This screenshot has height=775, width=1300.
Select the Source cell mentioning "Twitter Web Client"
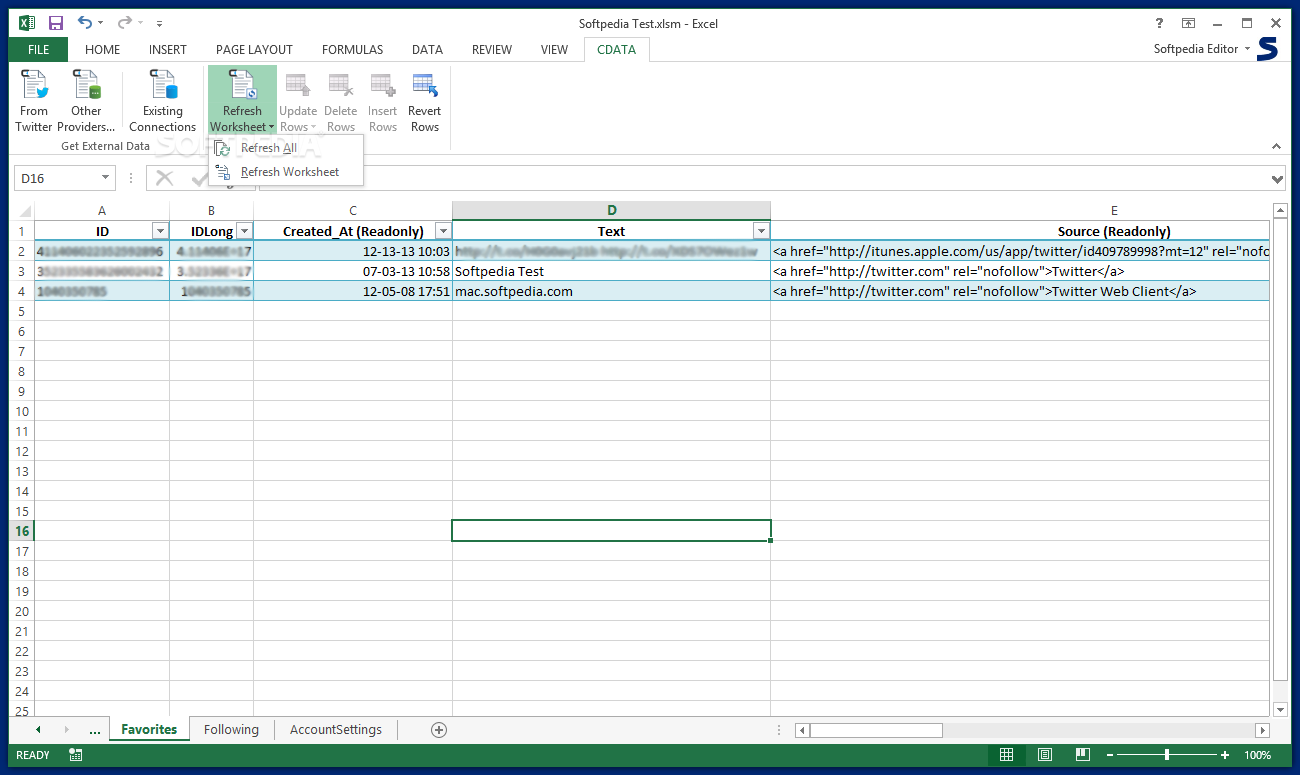1020,291
